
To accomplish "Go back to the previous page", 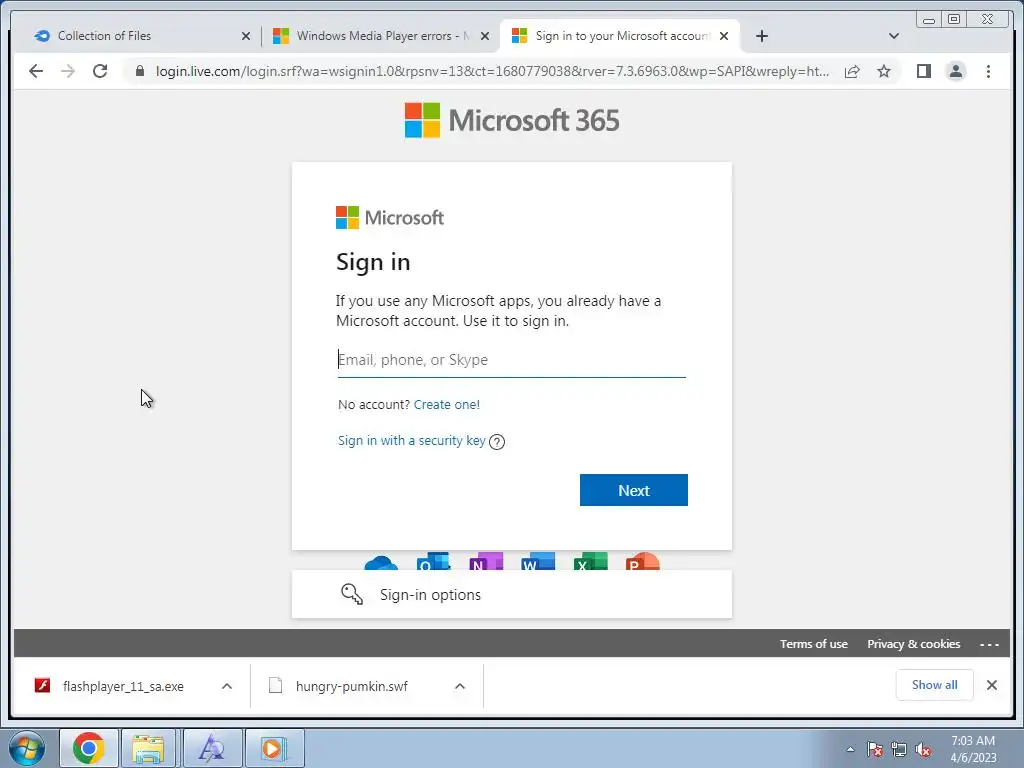I will click(x=36, y=71).
